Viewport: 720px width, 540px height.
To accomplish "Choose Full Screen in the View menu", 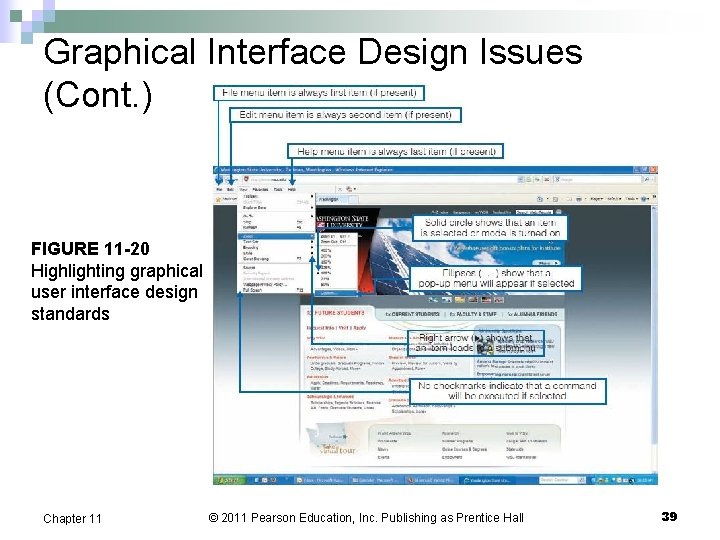I will tap(276, 290).
